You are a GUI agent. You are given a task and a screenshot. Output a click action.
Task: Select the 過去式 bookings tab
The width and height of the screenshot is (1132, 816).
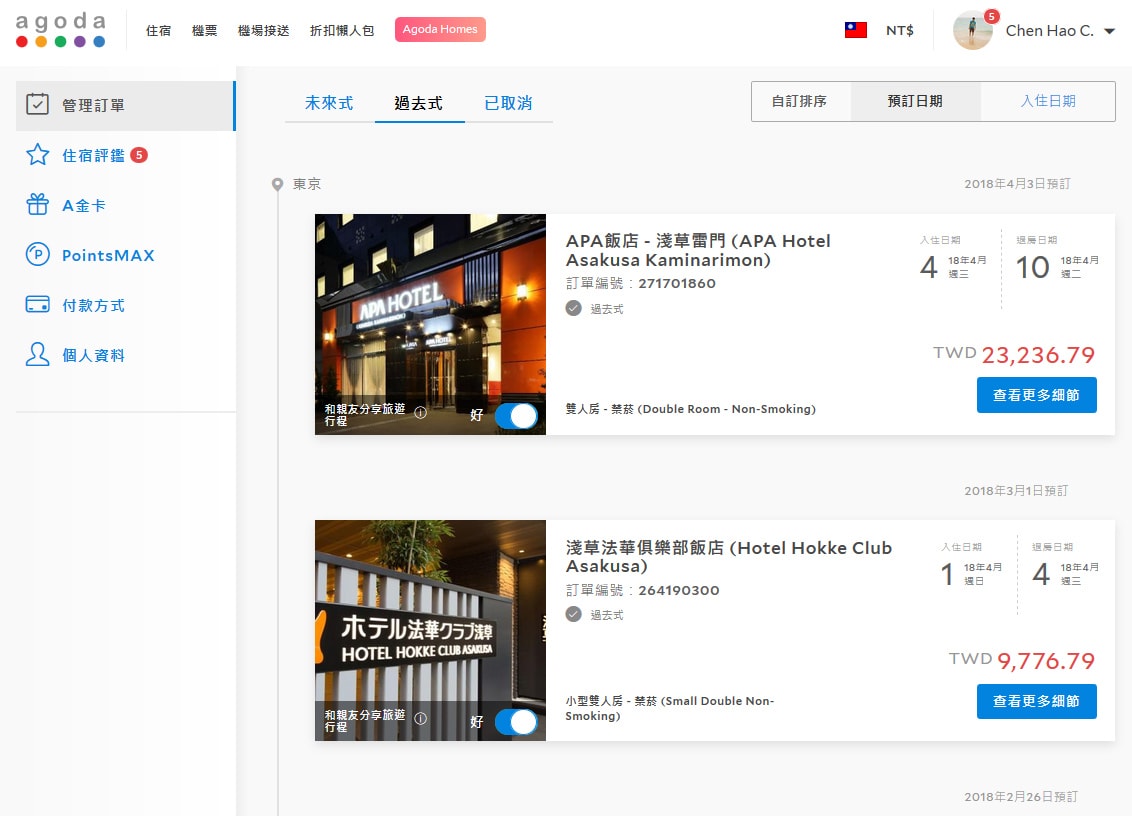(x=419, y=103)
